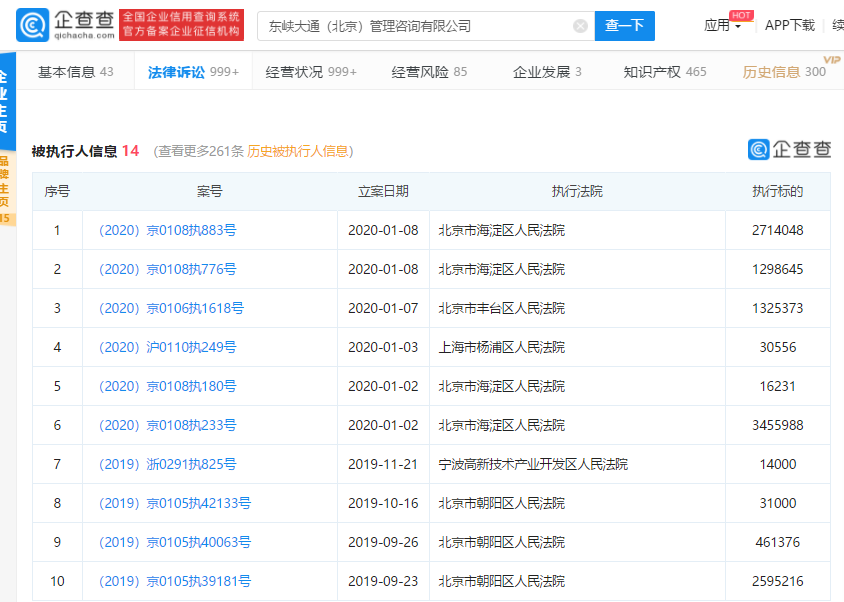Select the execution amount 461376
Screen dimensions: 844x602
click(x=778, y=542)
